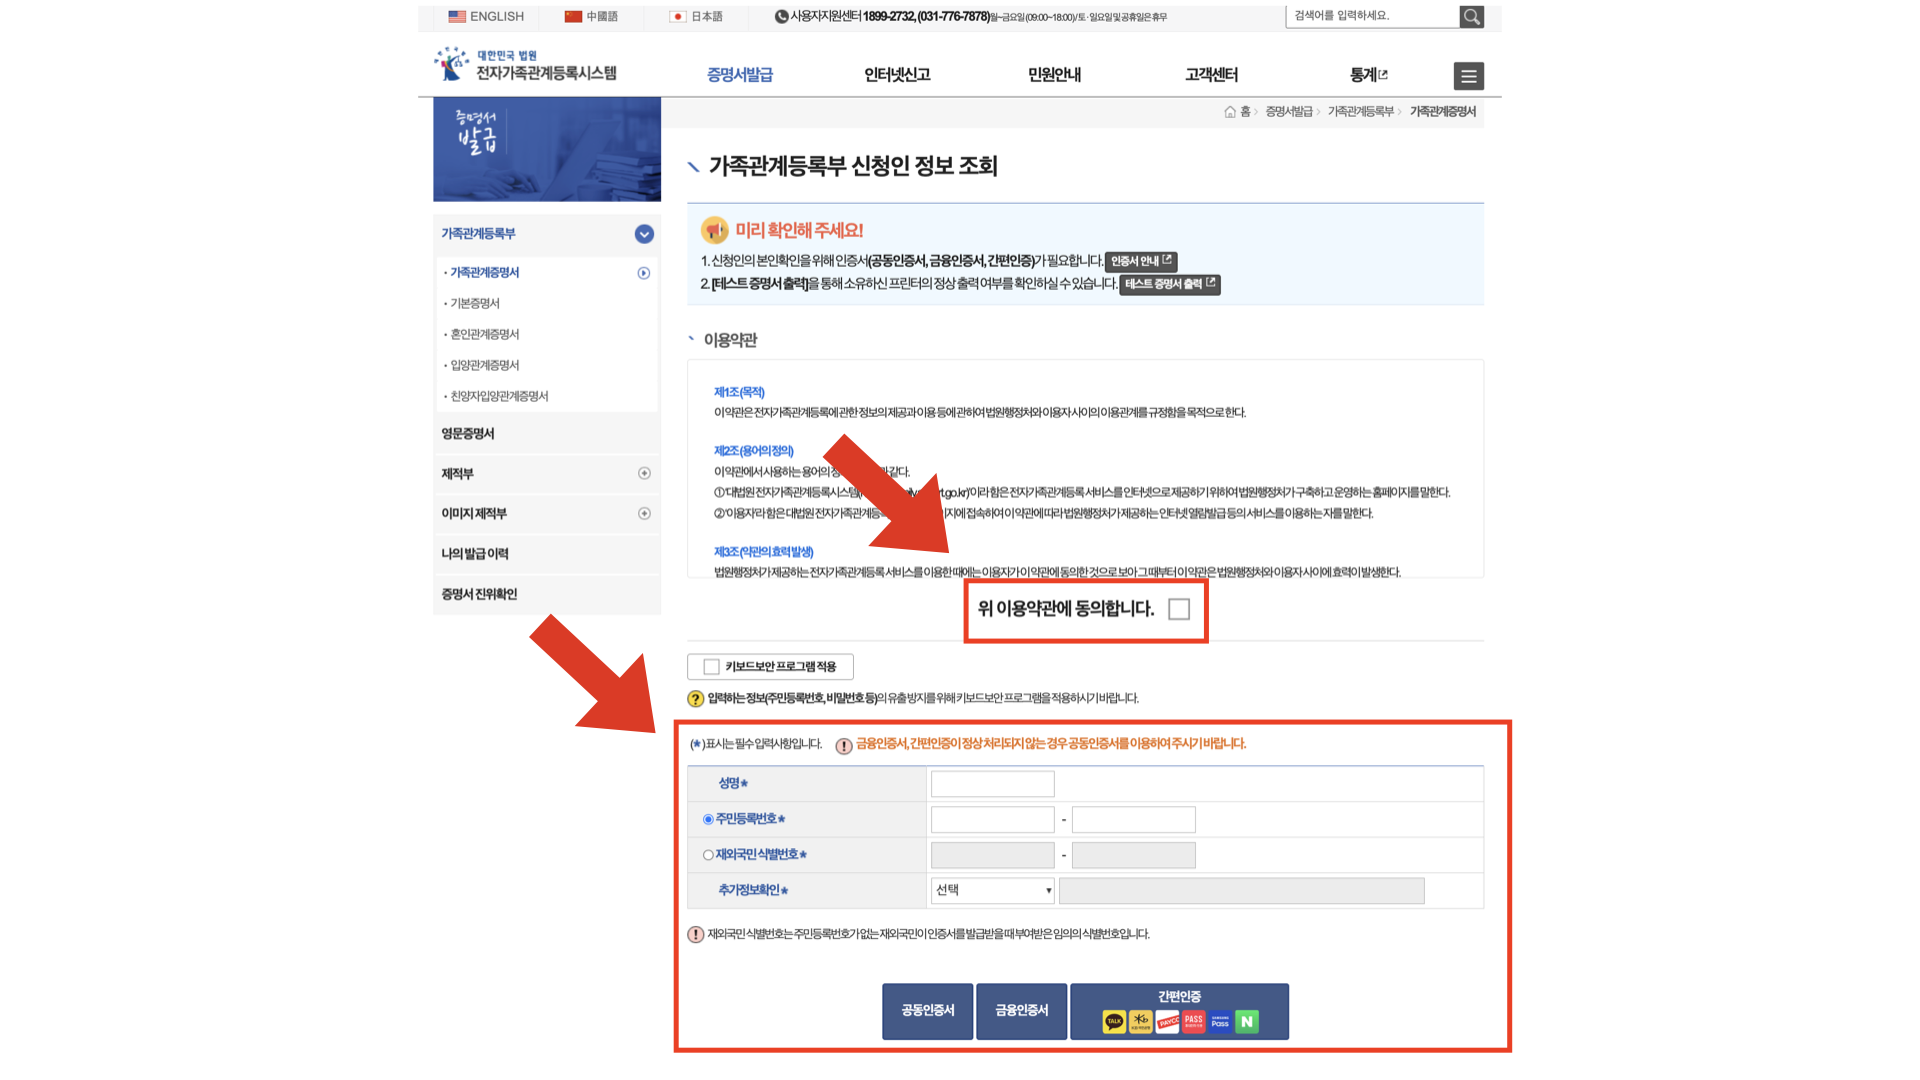
Task: Click the 금융인증서 button
Action: coord(1021,1011)
